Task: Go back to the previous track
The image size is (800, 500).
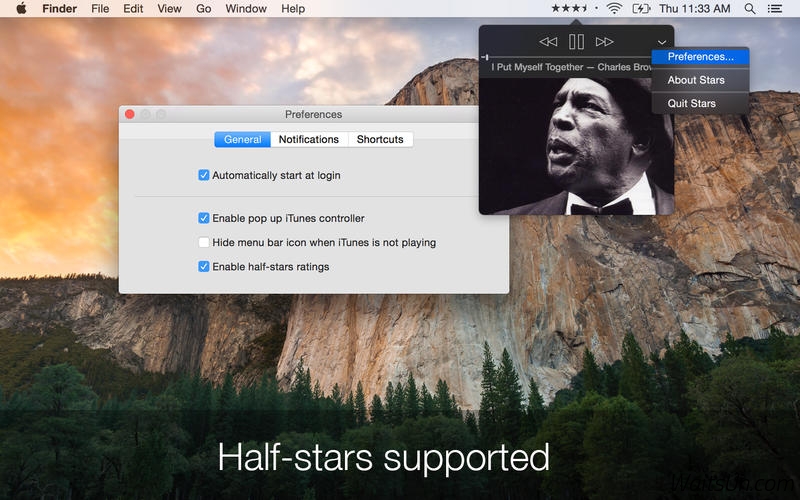Action: point(548,41)
